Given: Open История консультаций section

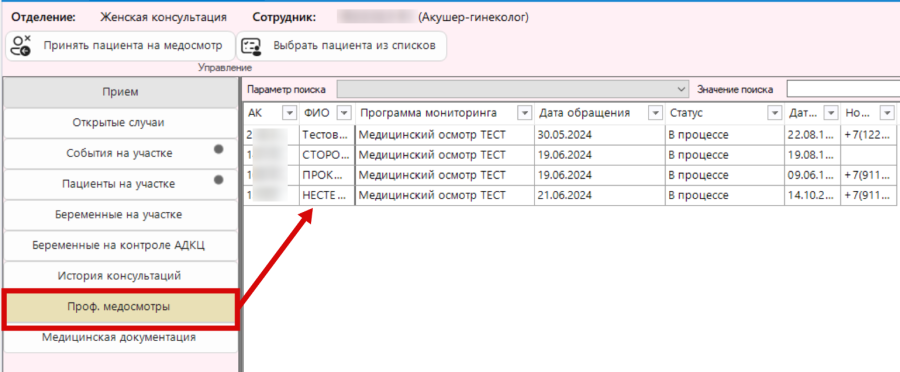Looking at the screenshot, I should [121, 276].
